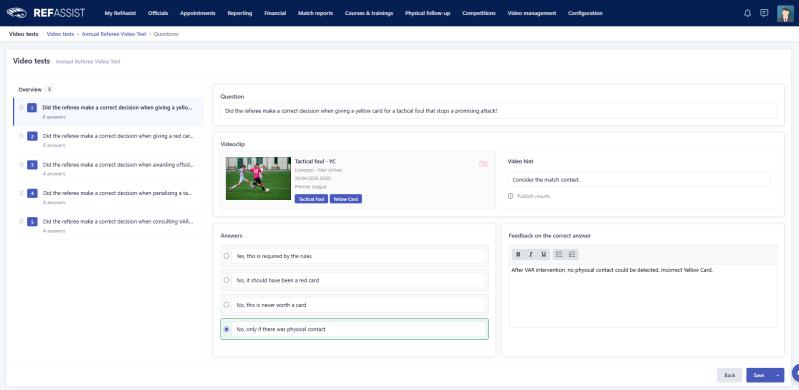
Task: Click Publish results text
Action: point(534,196)
